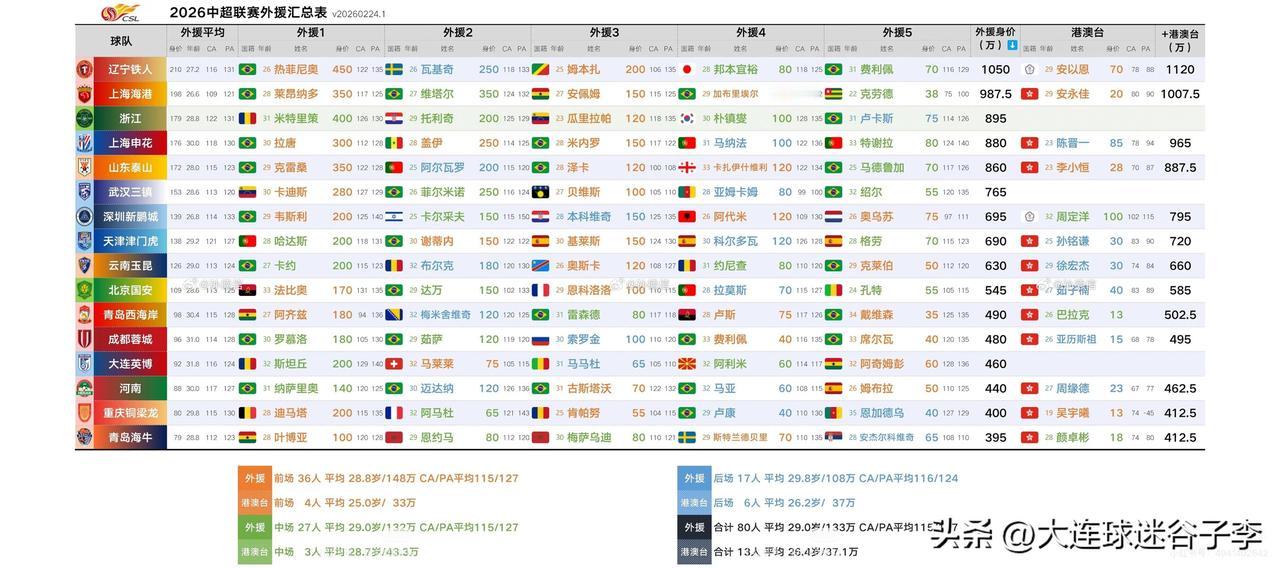Click the 浙江 team crest
1280x568 pixels.
pos(85,118)
